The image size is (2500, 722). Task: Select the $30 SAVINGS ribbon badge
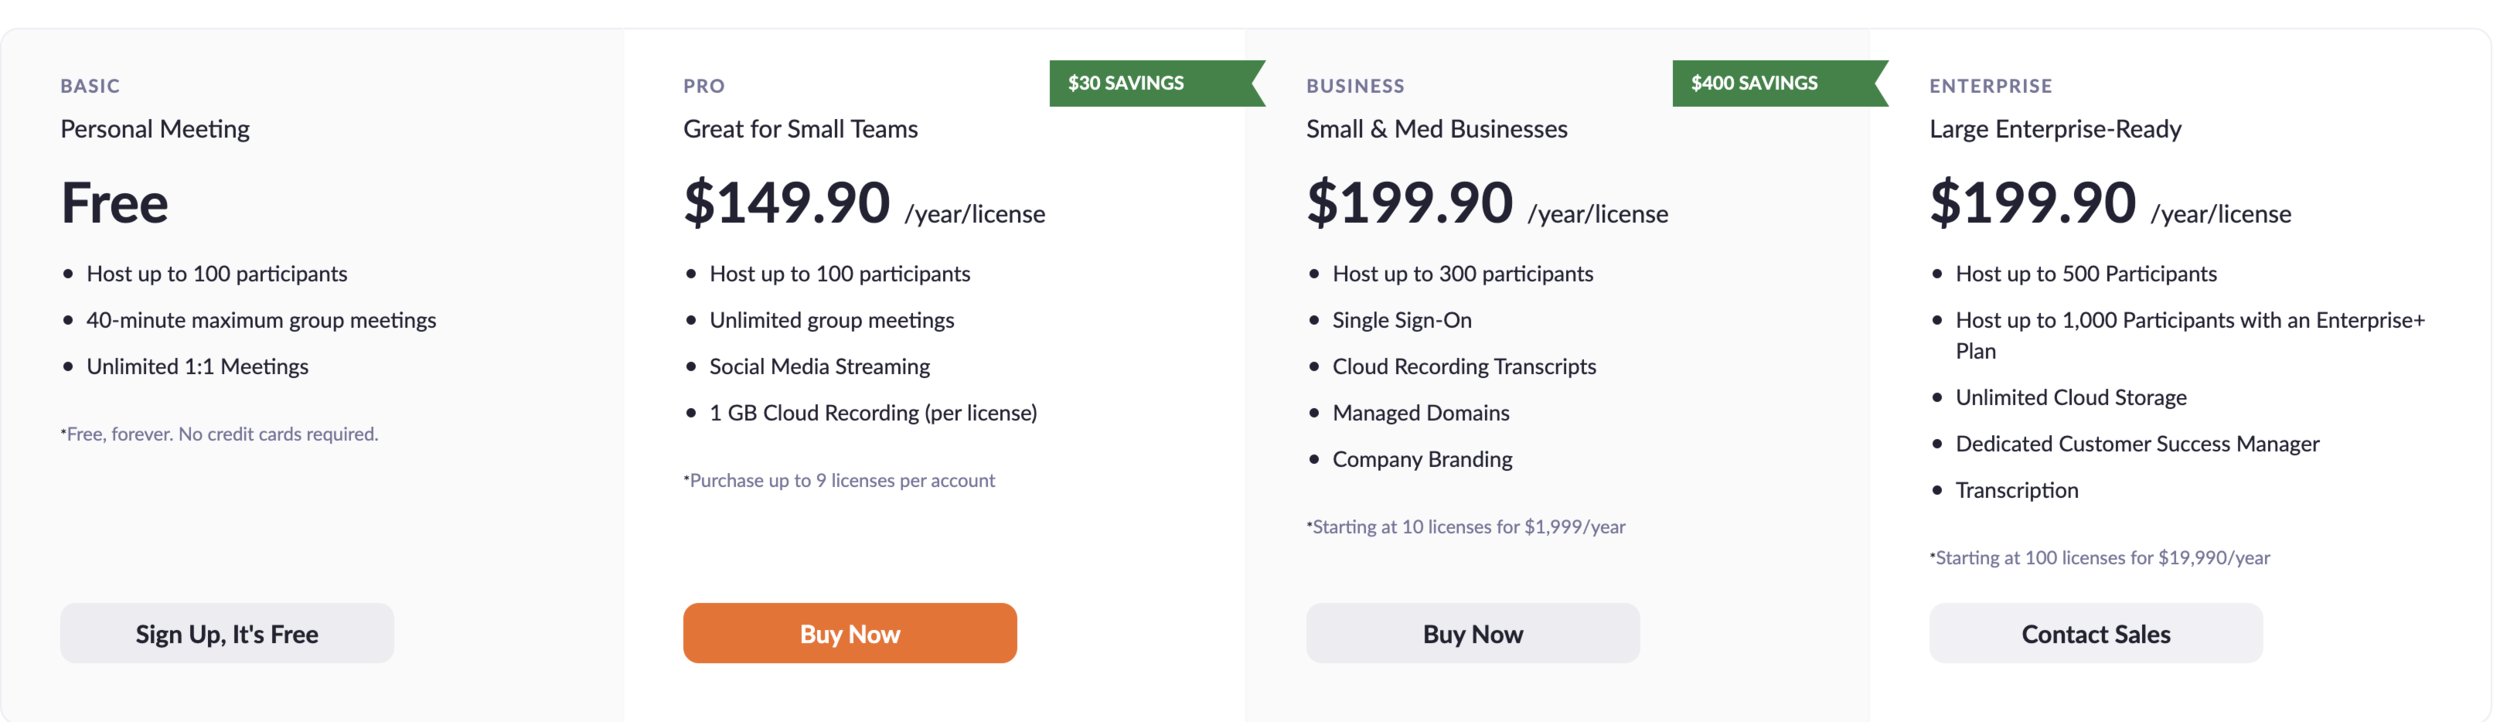[1157, 83]
